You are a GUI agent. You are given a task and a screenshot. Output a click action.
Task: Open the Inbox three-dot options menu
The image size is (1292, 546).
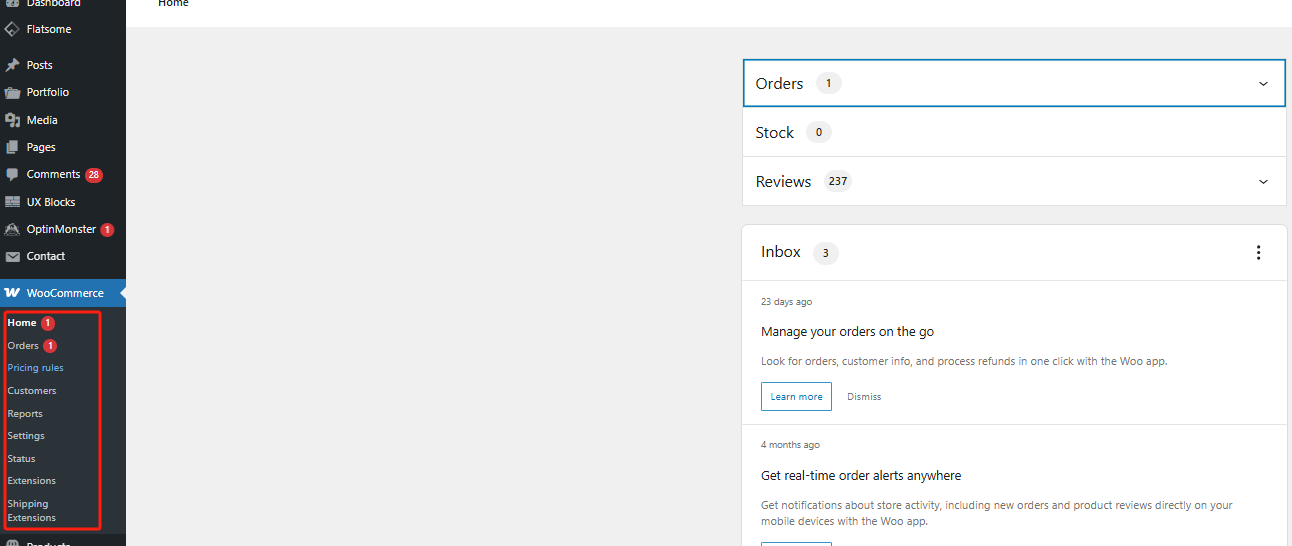1258,253
